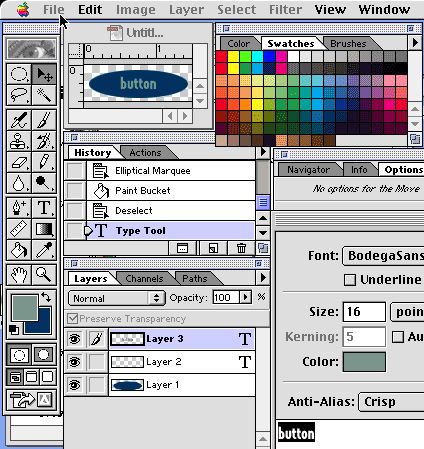Select the Dodge tool
The height and width of the screenshot is (449, 424).
(x=44, y=183)
